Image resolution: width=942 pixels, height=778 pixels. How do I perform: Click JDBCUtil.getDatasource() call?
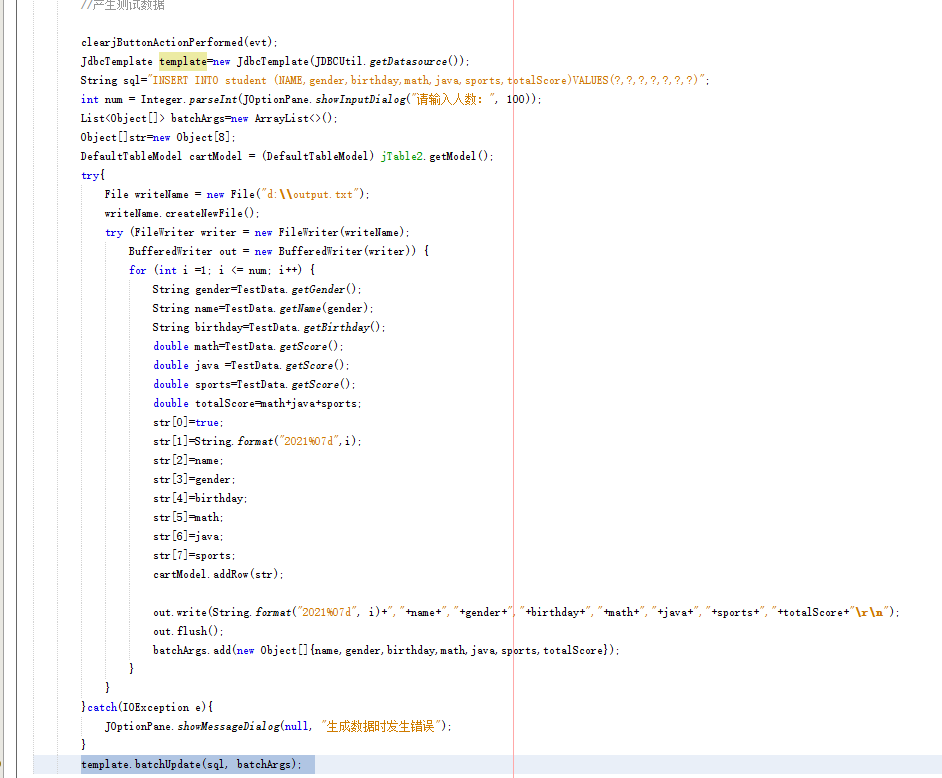388,61
